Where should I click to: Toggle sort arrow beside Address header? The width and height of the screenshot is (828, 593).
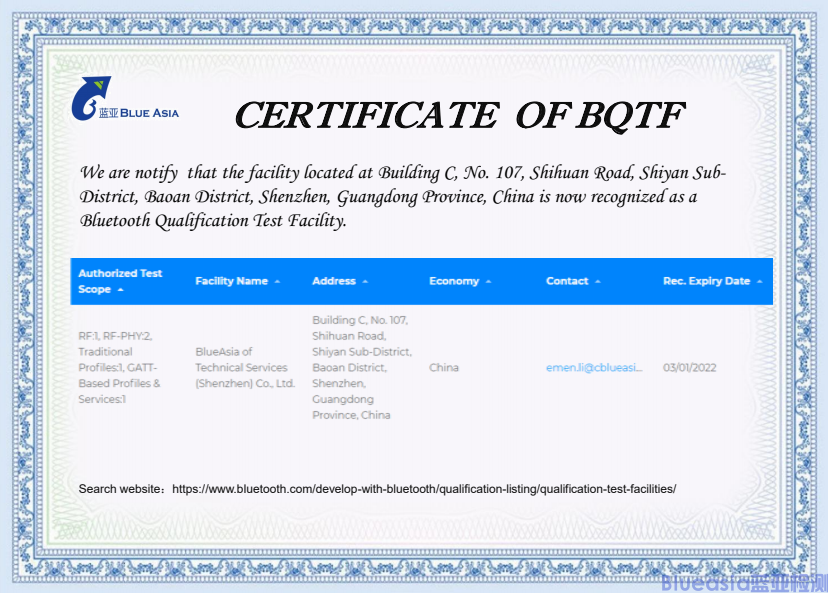(x=365, y=282)
